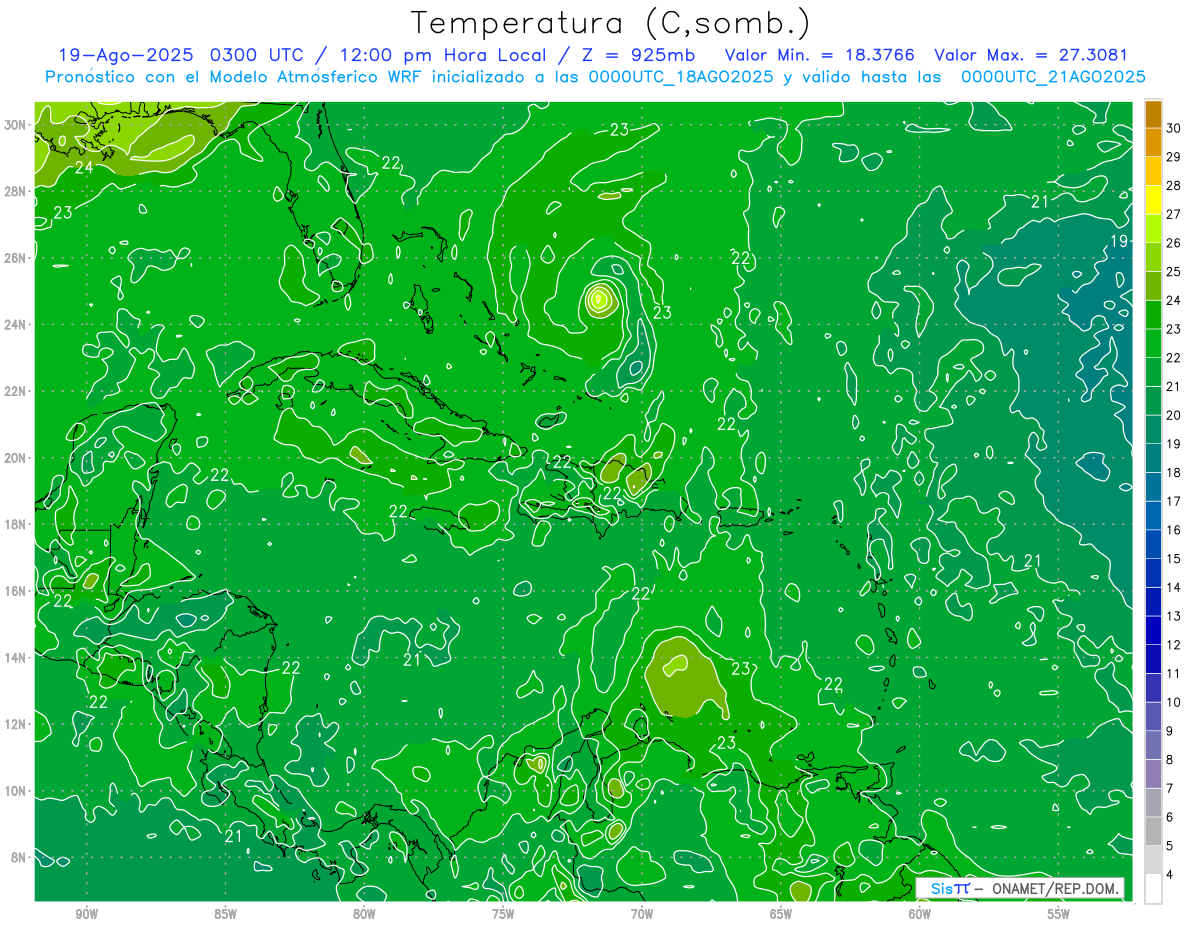Click the gray color scale segment between 5 and 6

(1153, 831)
